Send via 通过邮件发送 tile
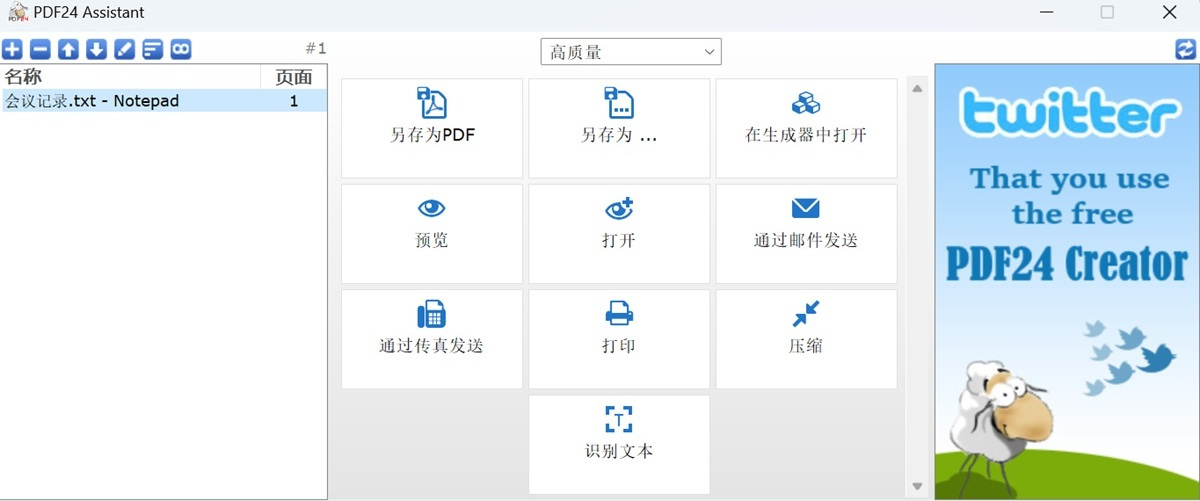Viewport: 1200px width, 501px height. coord(806,233)
